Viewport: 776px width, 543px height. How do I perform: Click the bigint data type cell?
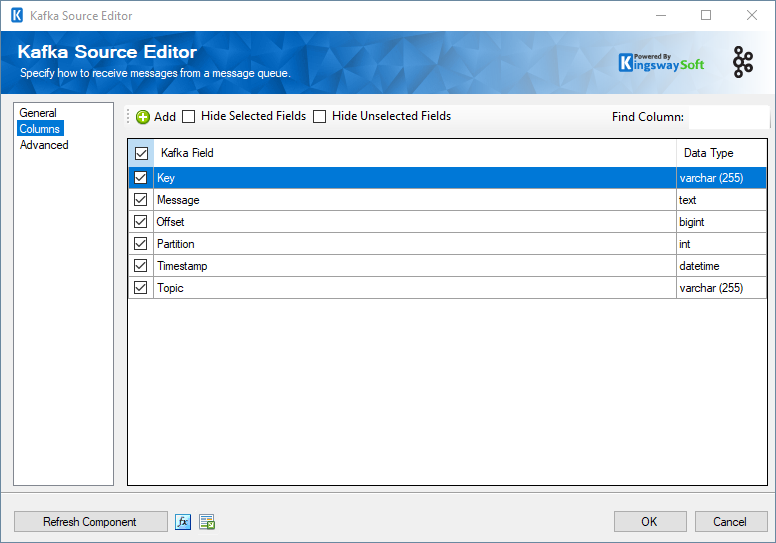pyautogui.click(x=721, y=222)
